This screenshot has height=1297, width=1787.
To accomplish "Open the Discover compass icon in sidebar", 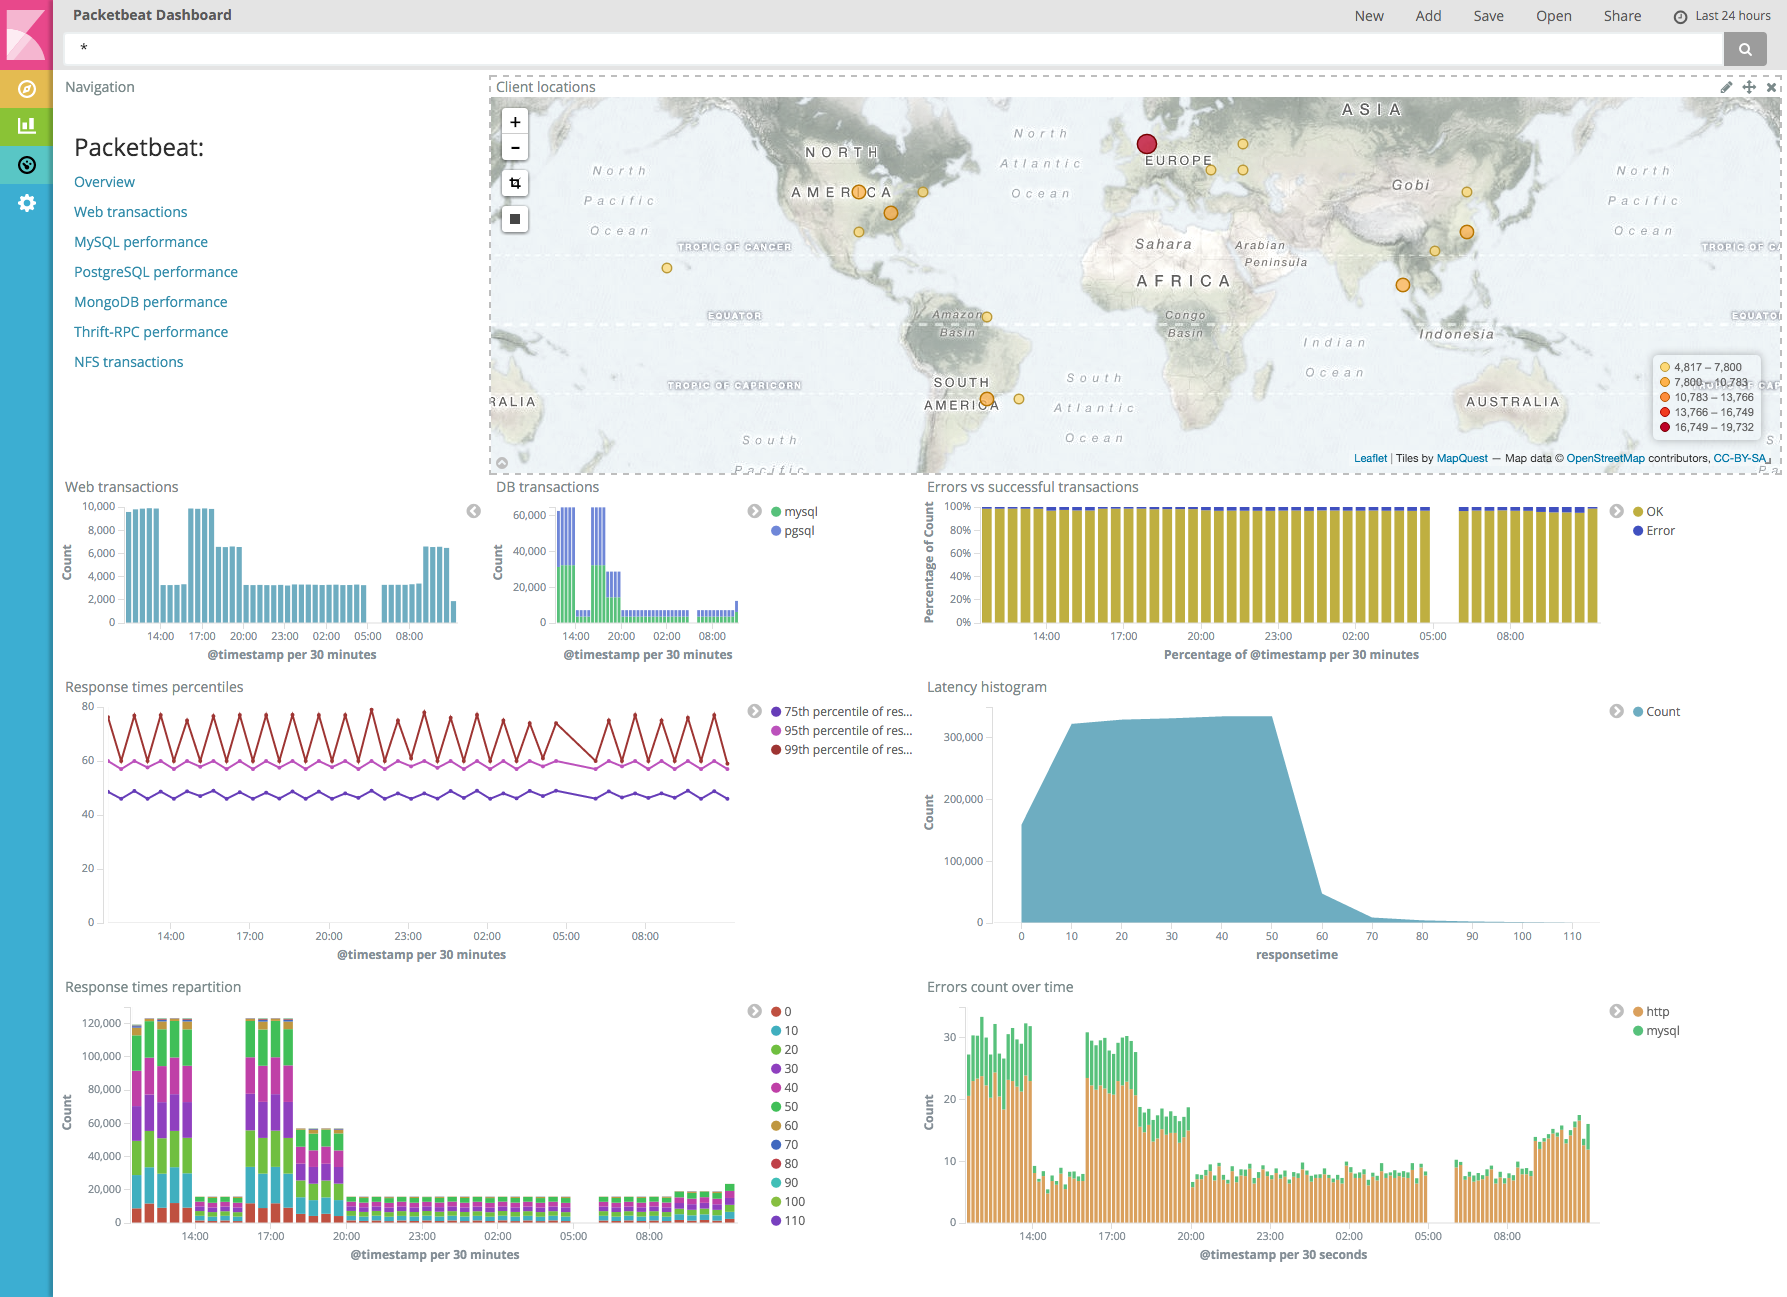I will tap(26, 88).
